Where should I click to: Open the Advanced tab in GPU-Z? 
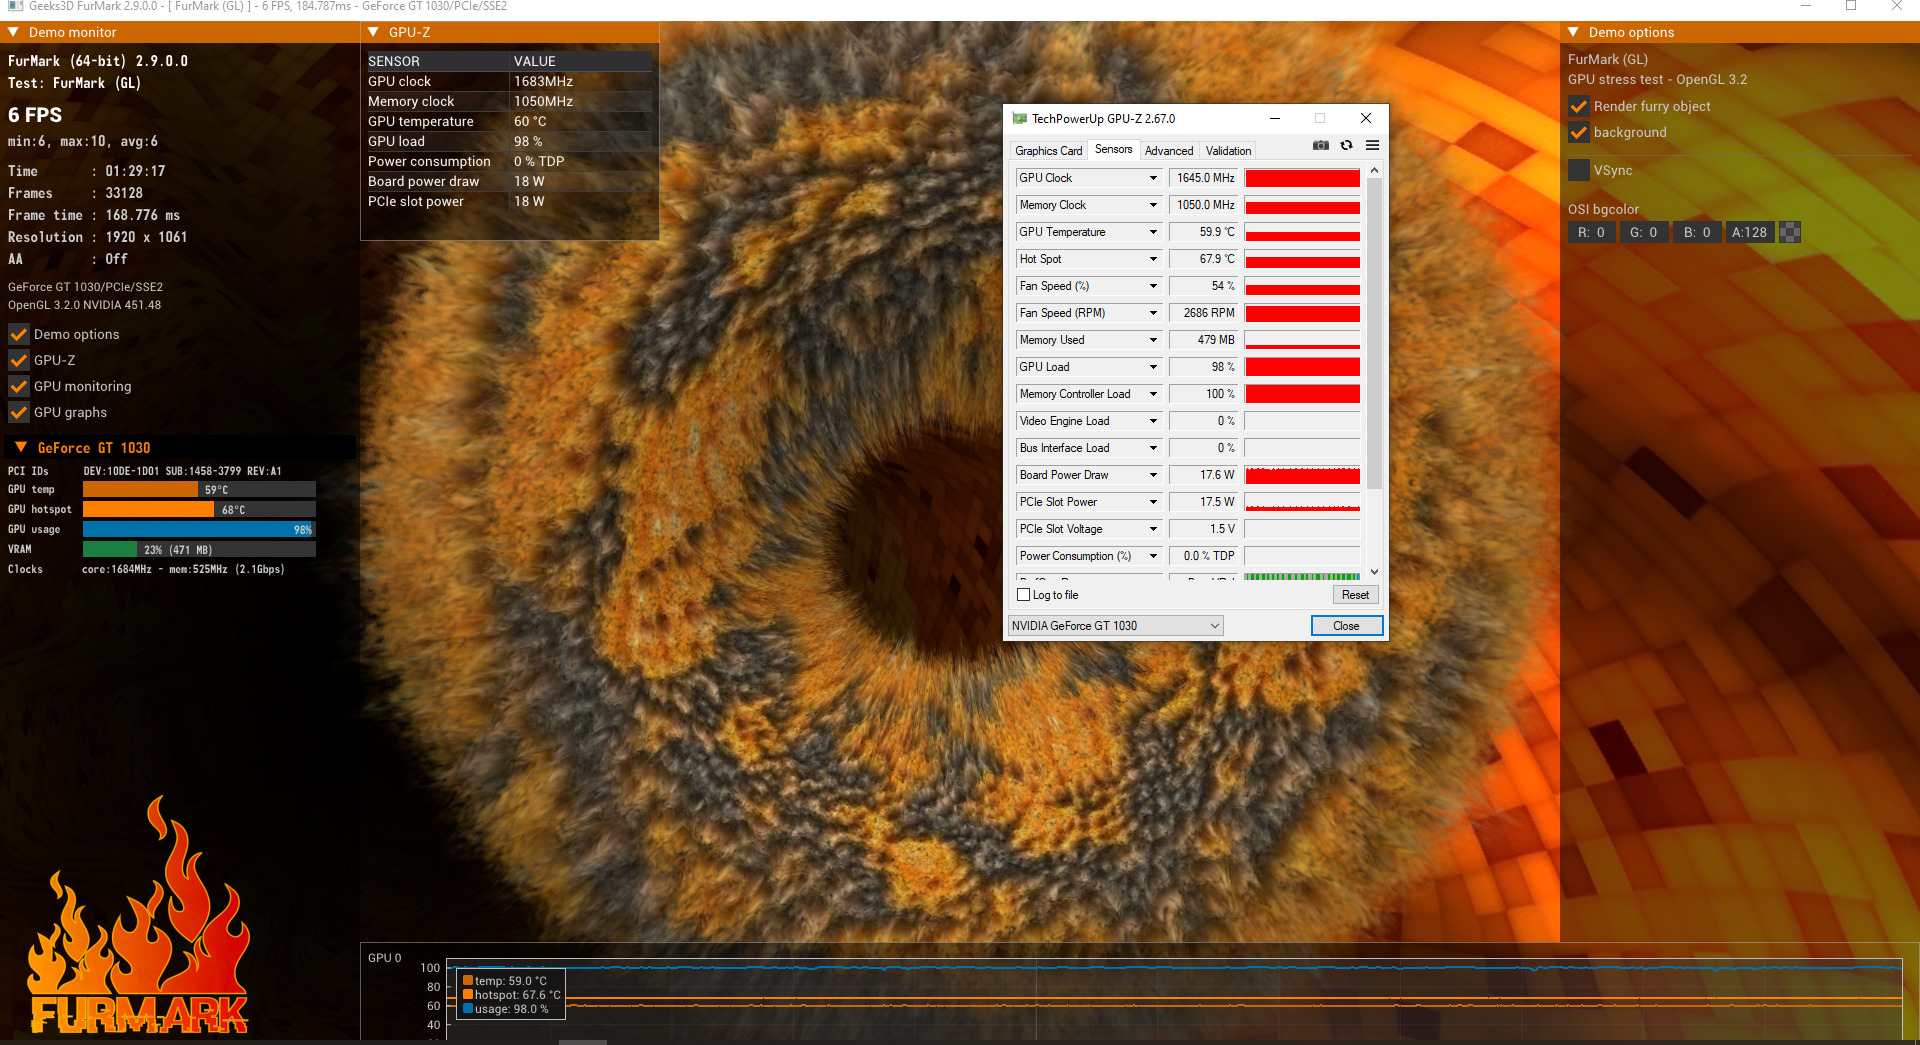(x=1169, y=151)
